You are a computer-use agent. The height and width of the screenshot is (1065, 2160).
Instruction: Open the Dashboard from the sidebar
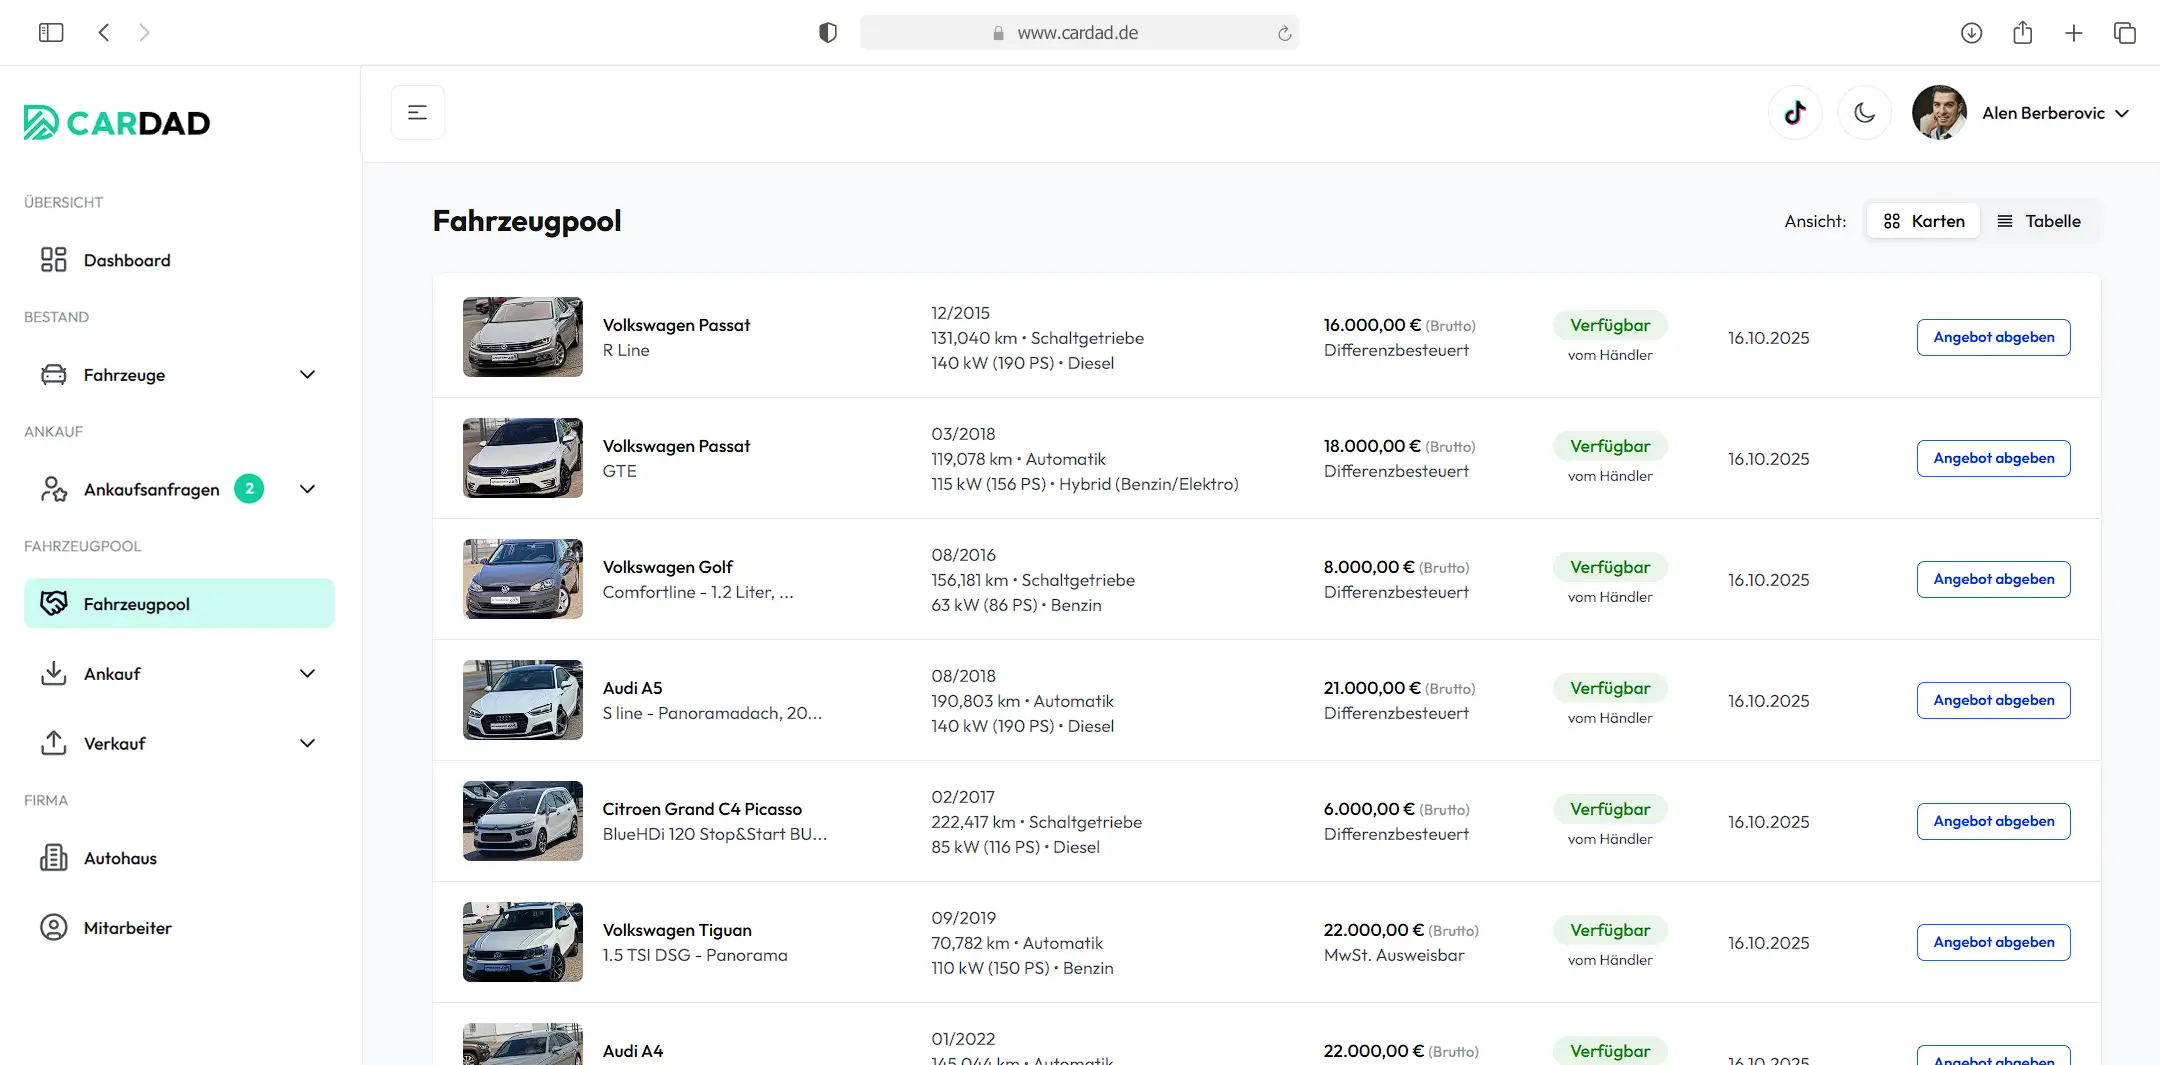[x=127, y=260]
